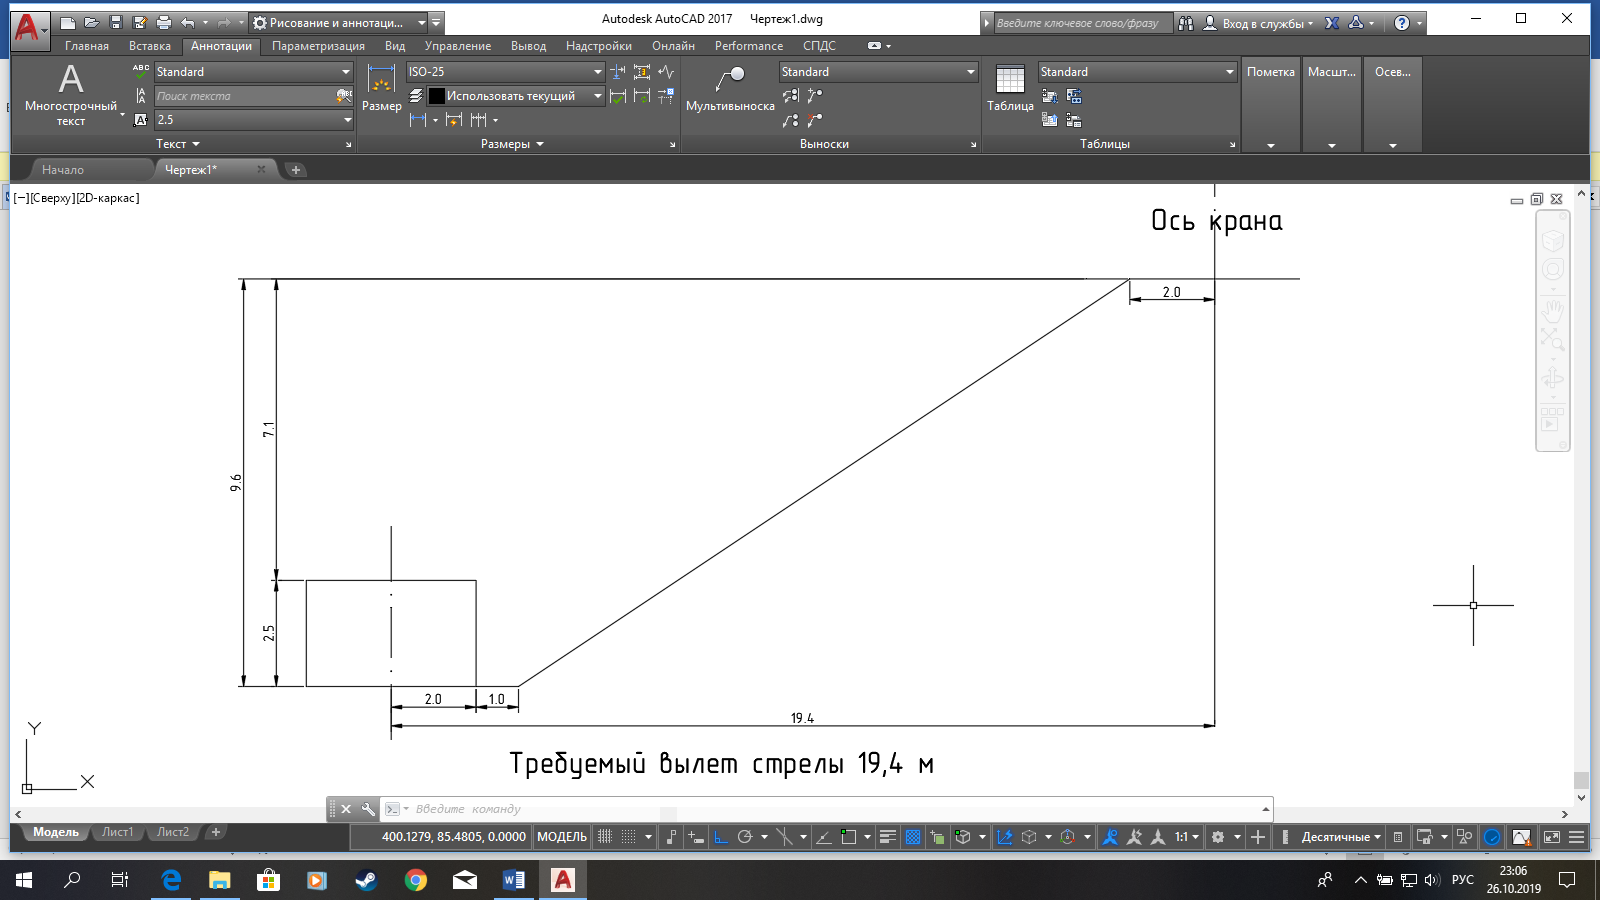Click the Размер dimension tool
Screen dimensions: 1600x900
(x=381, y=88)
